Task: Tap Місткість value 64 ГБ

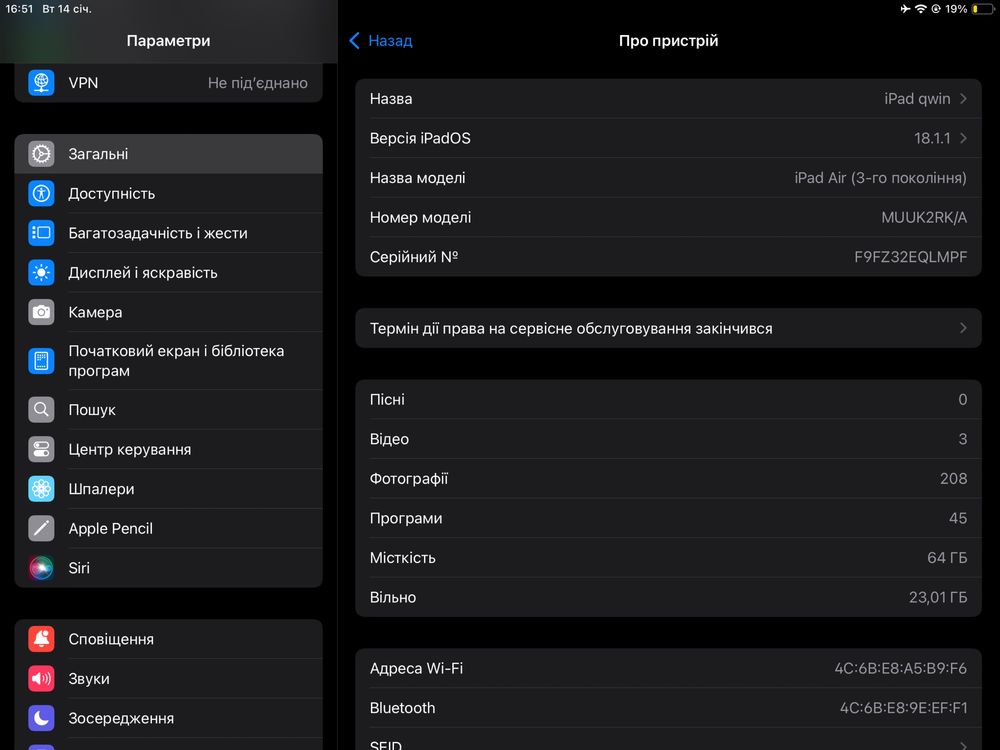Action: (x=947, y=557)
